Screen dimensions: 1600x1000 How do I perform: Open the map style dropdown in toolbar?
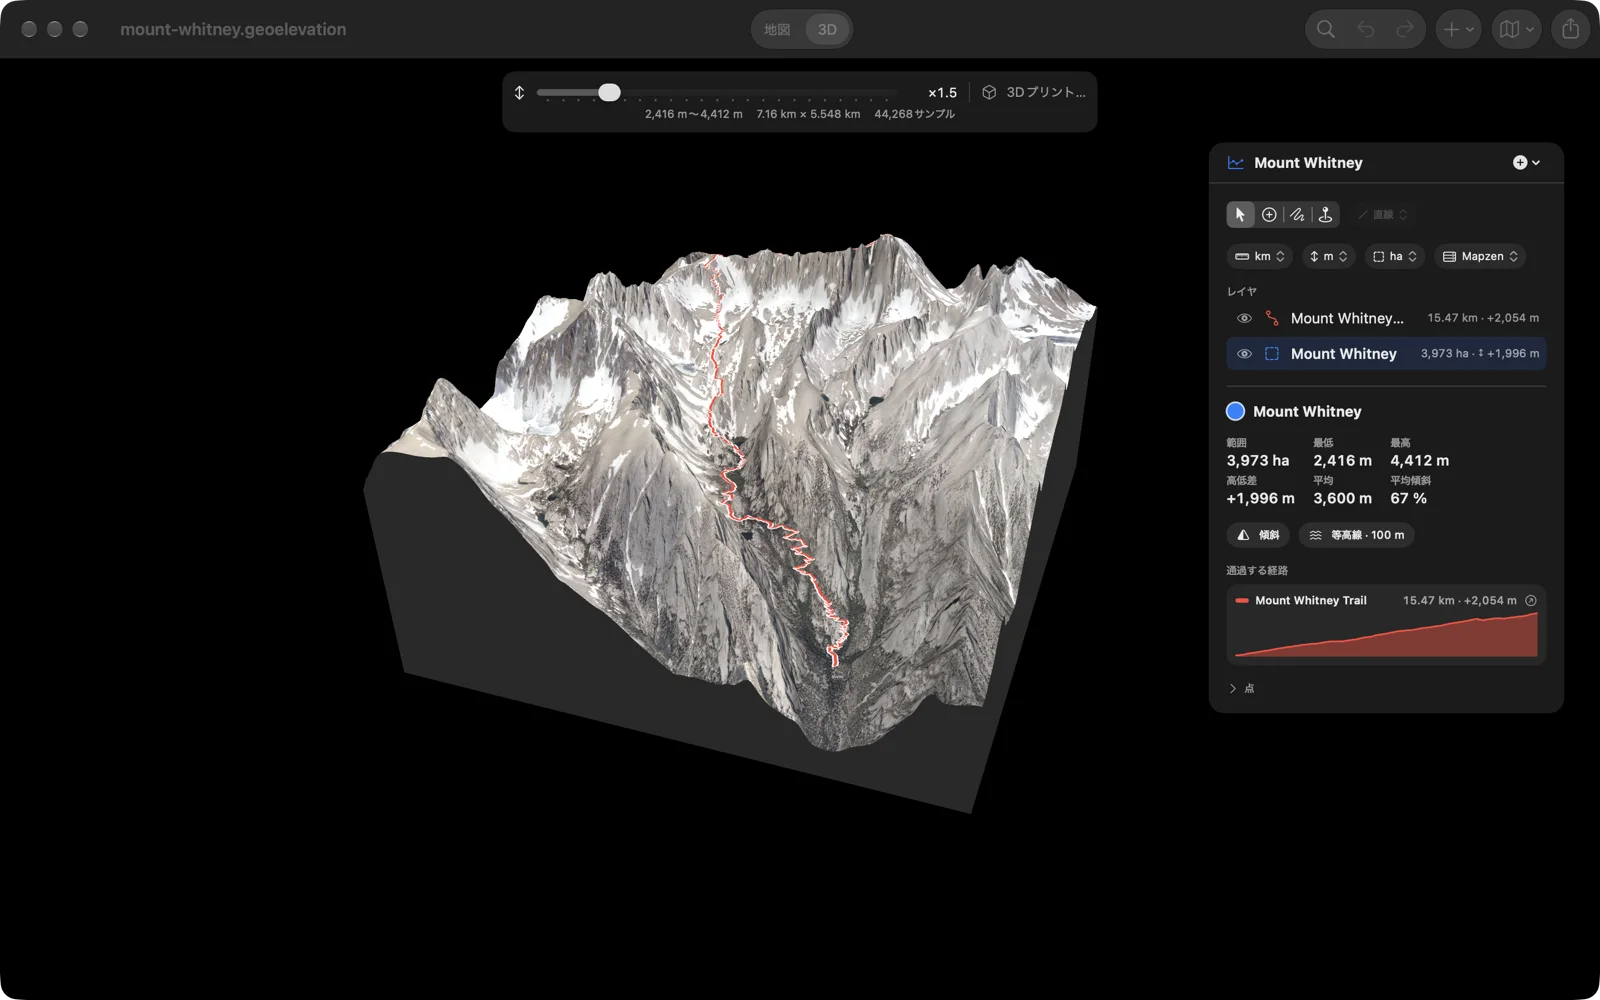pyautogui.click(x=1516, y=29)
